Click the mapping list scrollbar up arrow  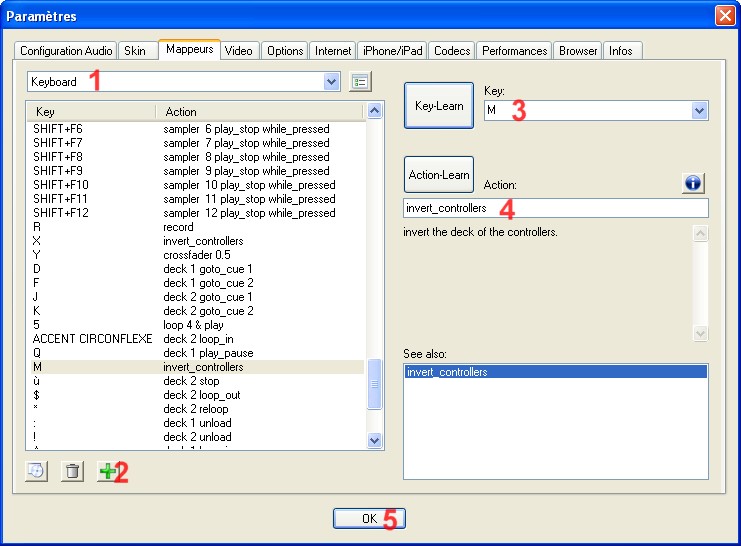pos(375,111)
